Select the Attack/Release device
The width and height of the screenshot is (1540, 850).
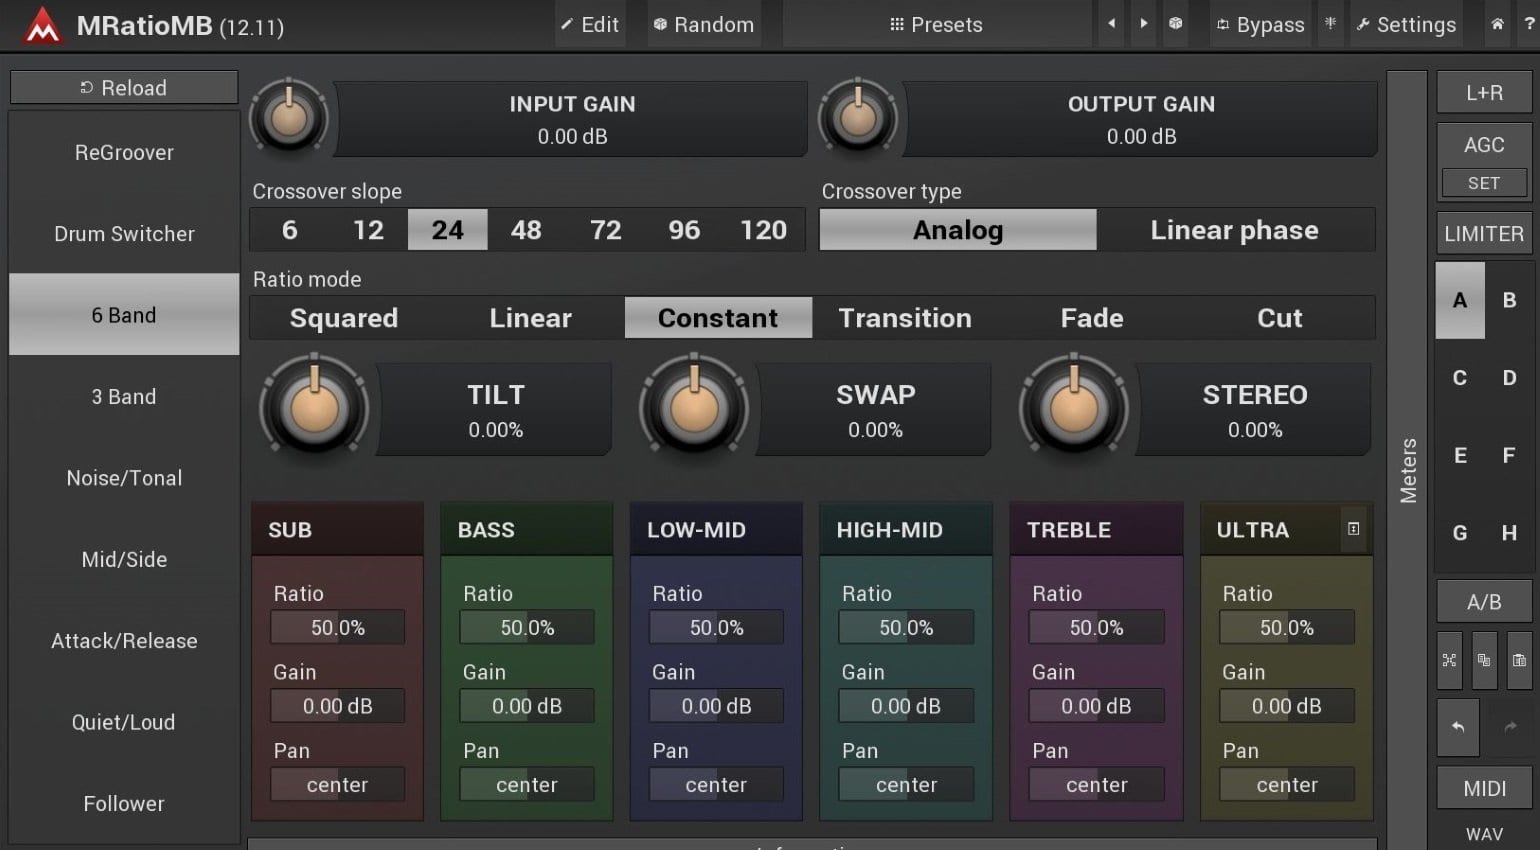(x=124, y=640)
